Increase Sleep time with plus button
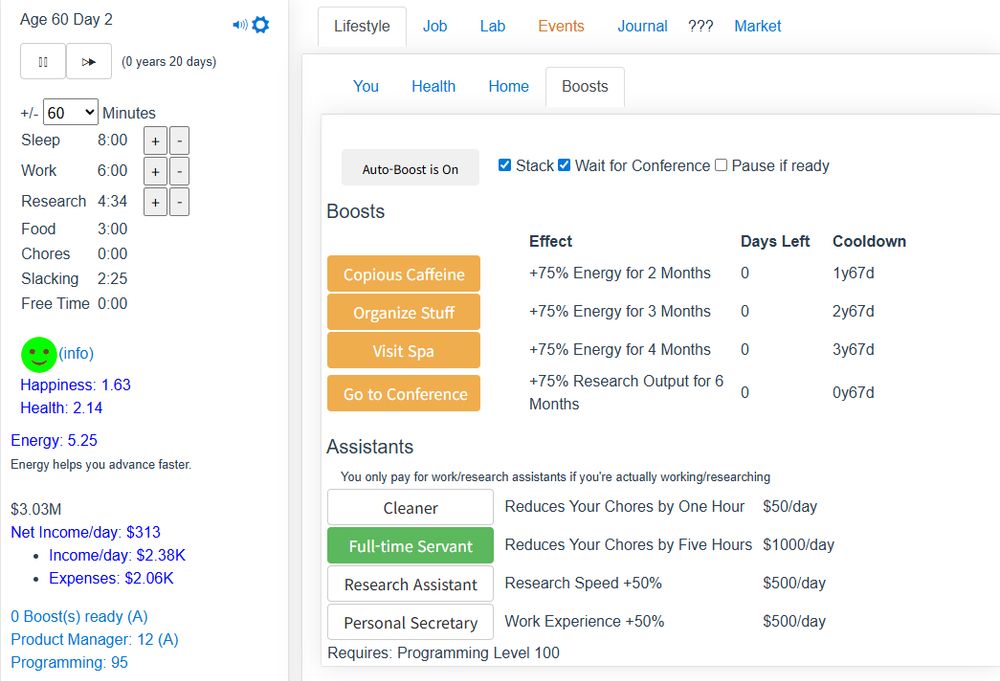This screenshot has width=1000, height=681. (155, 141)
